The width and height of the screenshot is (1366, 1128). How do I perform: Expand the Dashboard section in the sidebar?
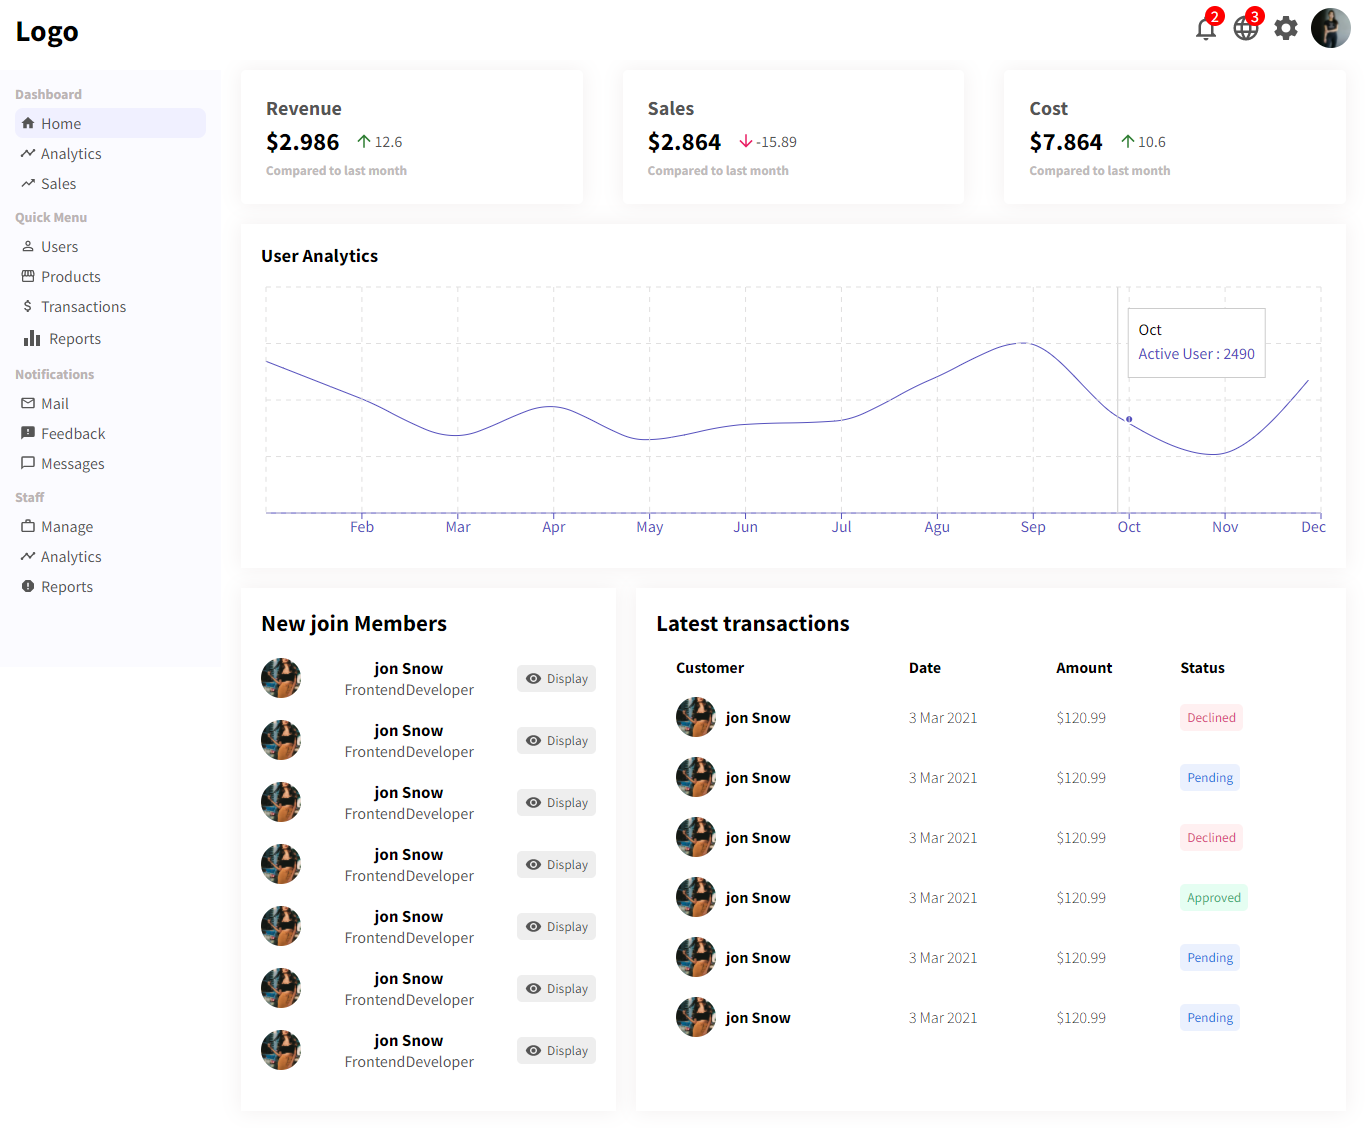pos(48,93)
